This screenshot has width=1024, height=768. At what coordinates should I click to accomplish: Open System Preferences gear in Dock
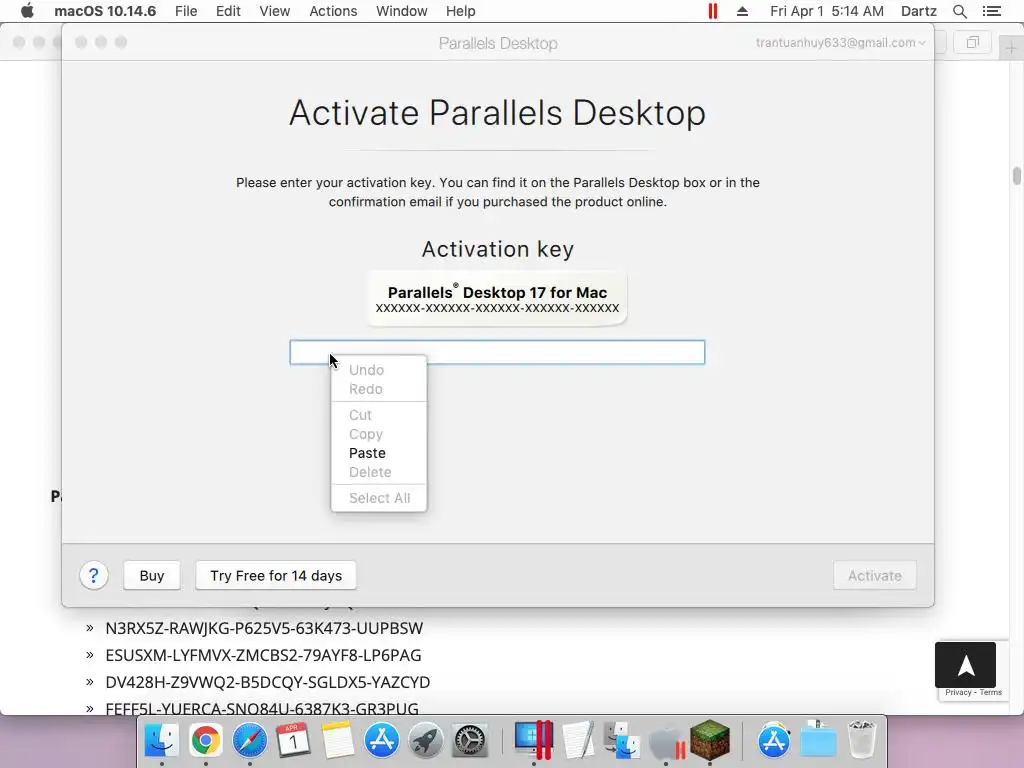(470, 740)
